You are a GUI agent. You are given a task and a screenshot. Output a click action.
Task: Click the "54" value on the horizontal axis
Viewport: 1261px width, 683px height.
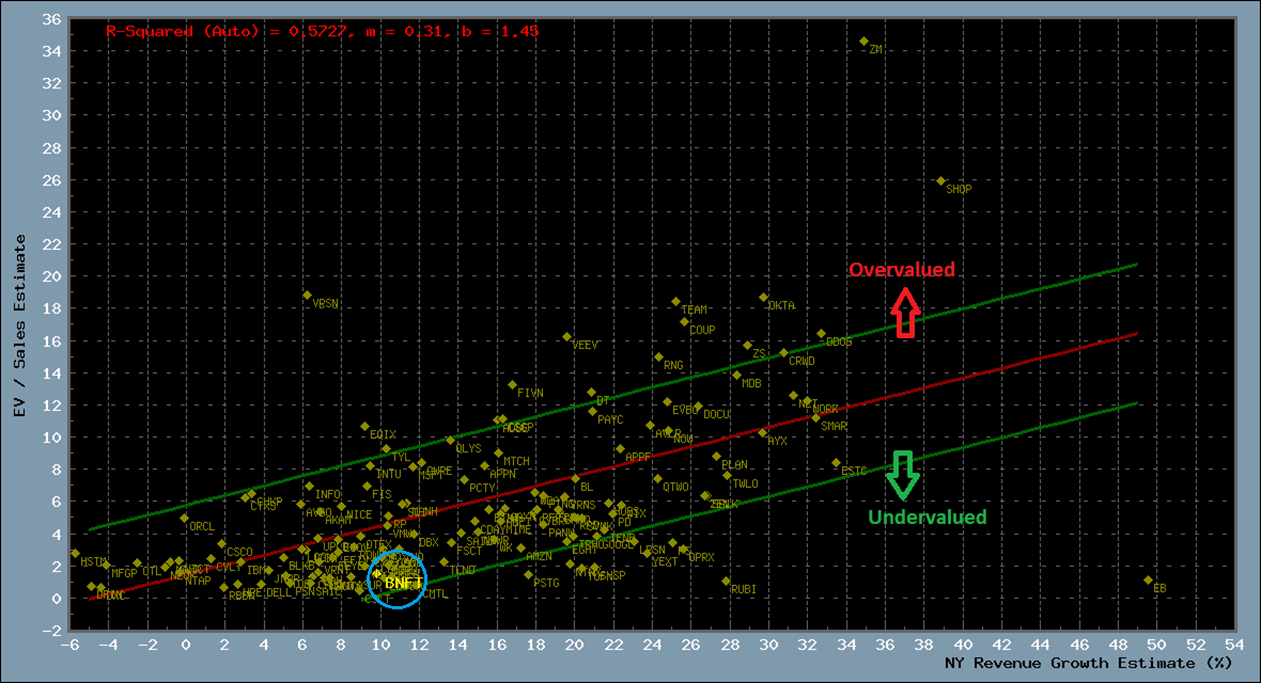coord(1234,646)
